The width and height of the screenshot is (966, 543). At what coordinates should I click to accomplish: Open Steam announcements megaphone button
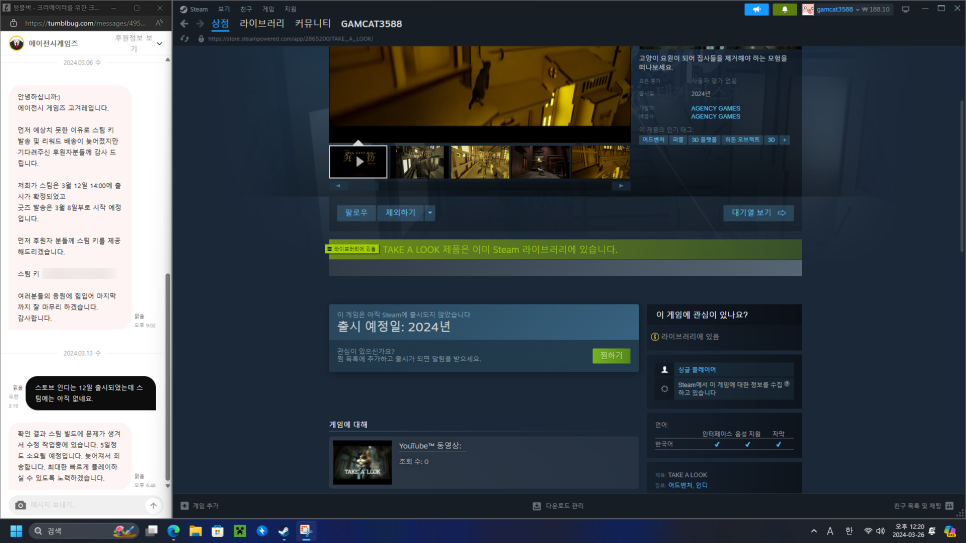click(x=756, y=9)
